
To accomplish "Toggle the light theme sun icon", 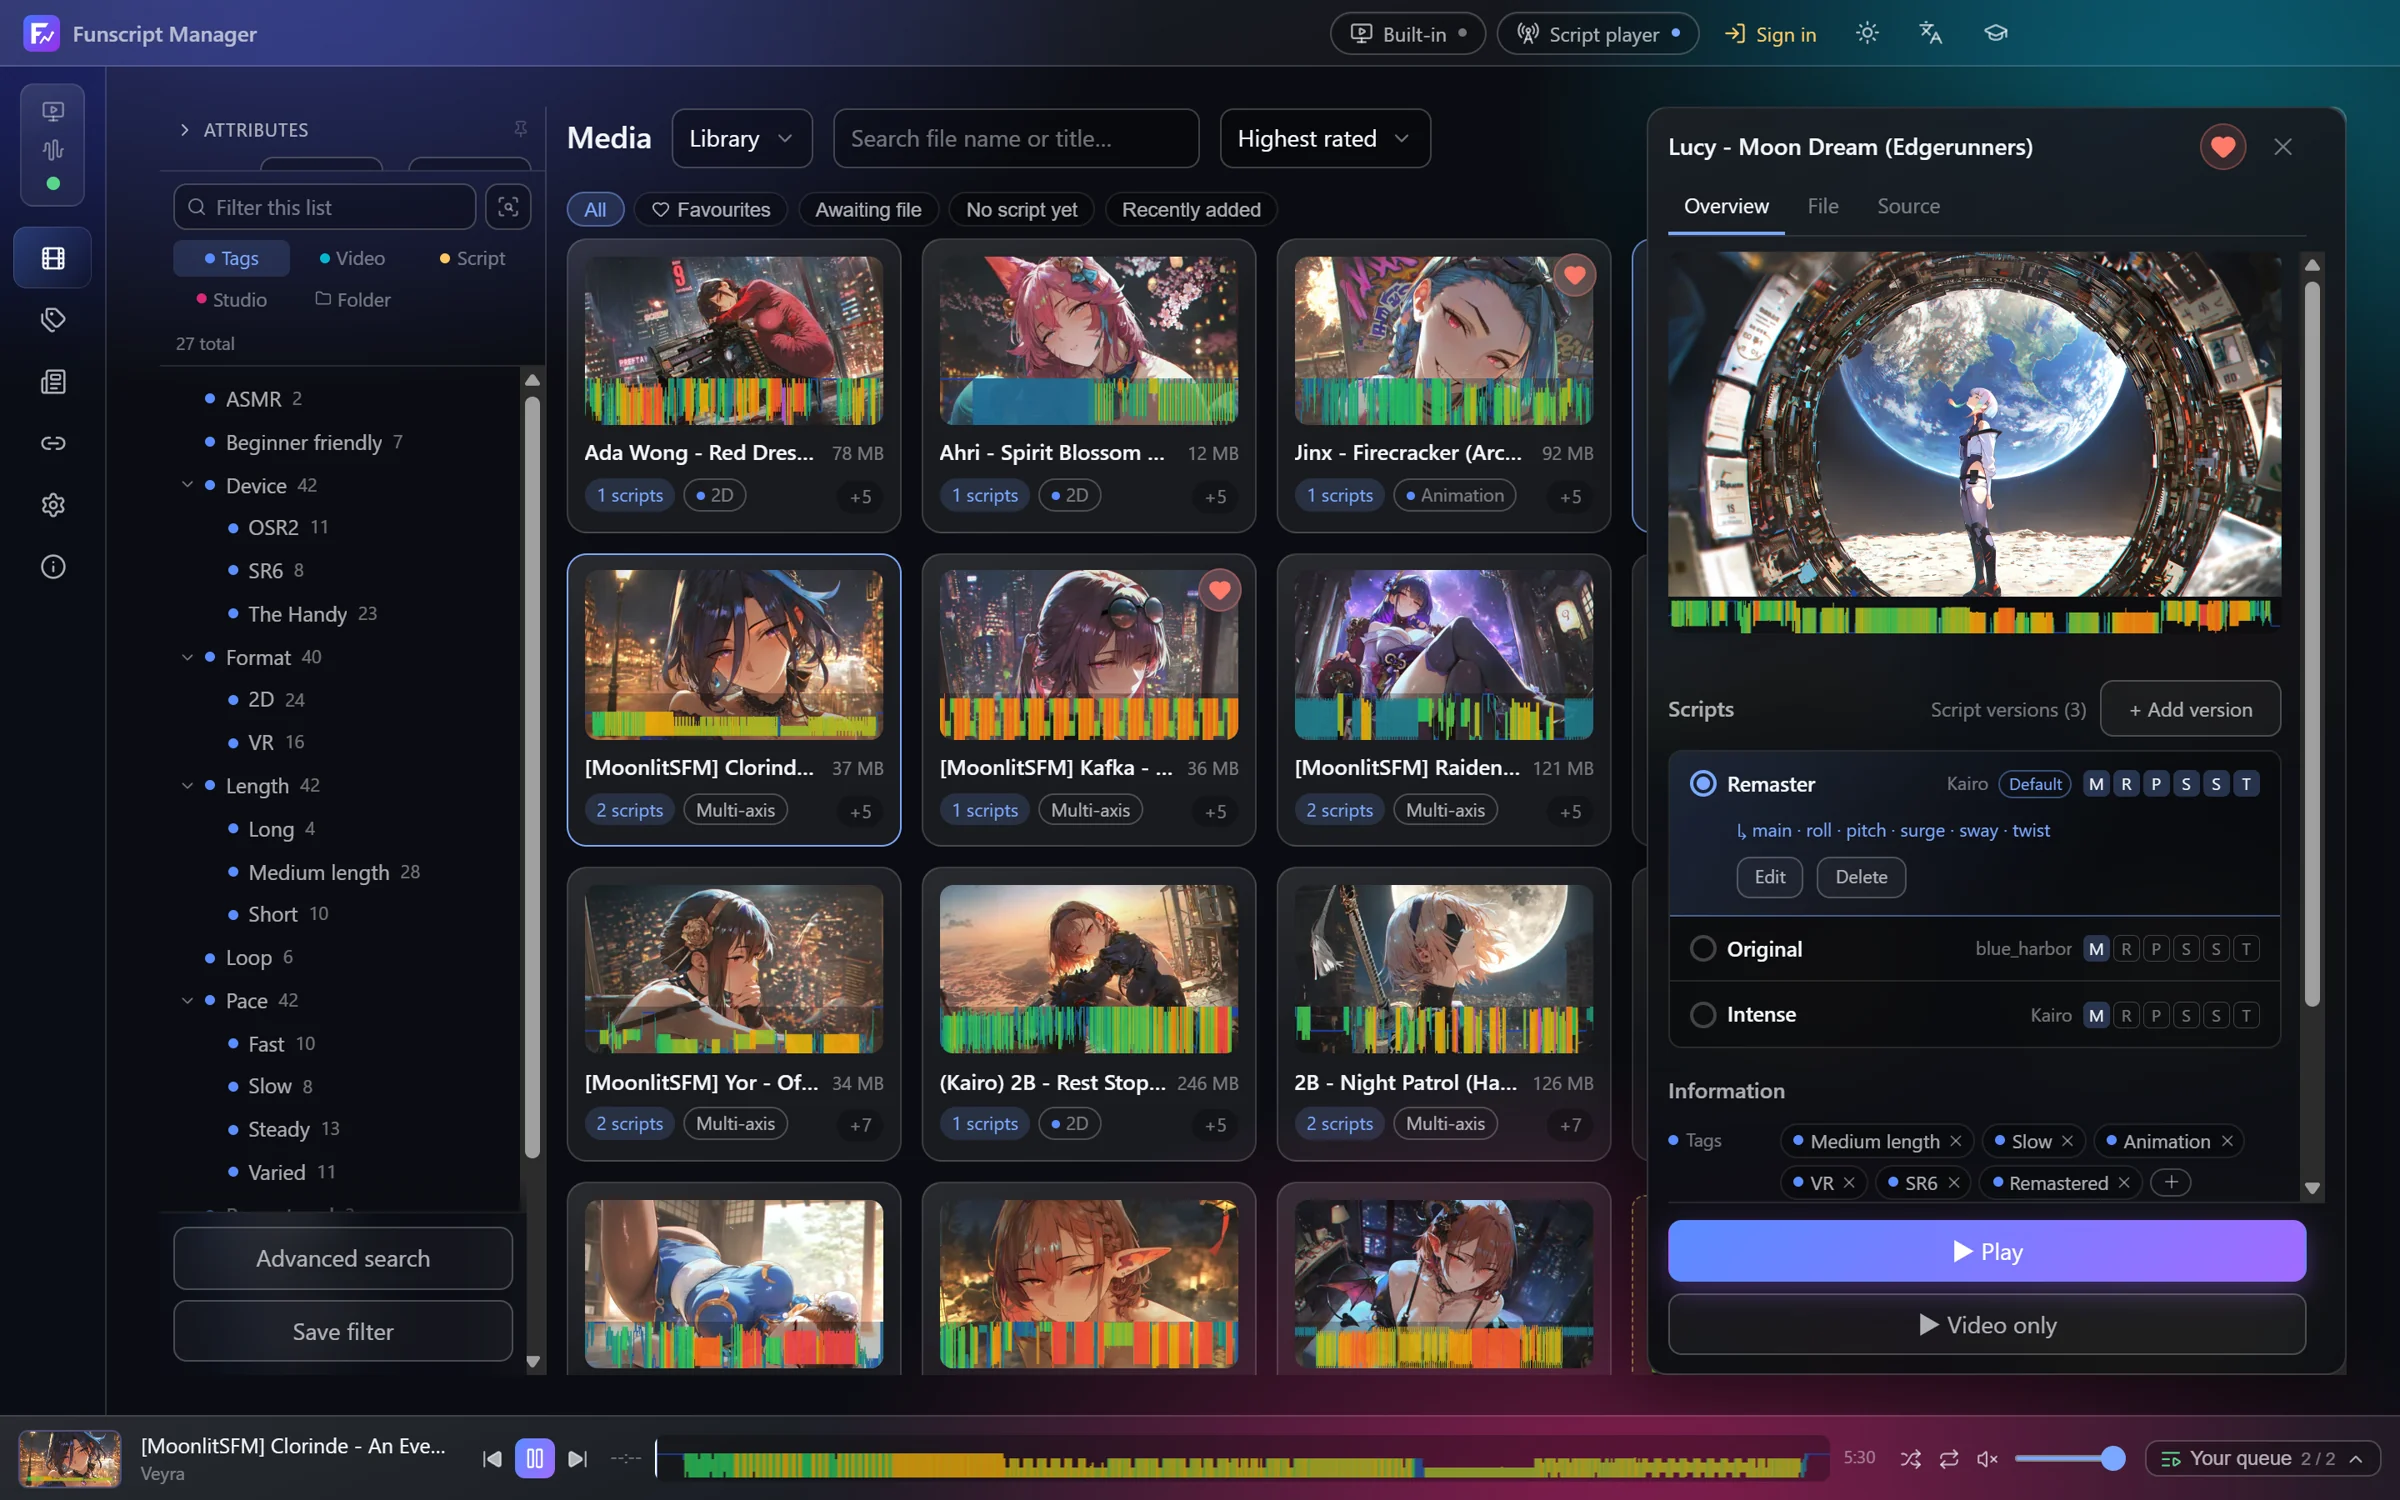I will point(1867,33).
